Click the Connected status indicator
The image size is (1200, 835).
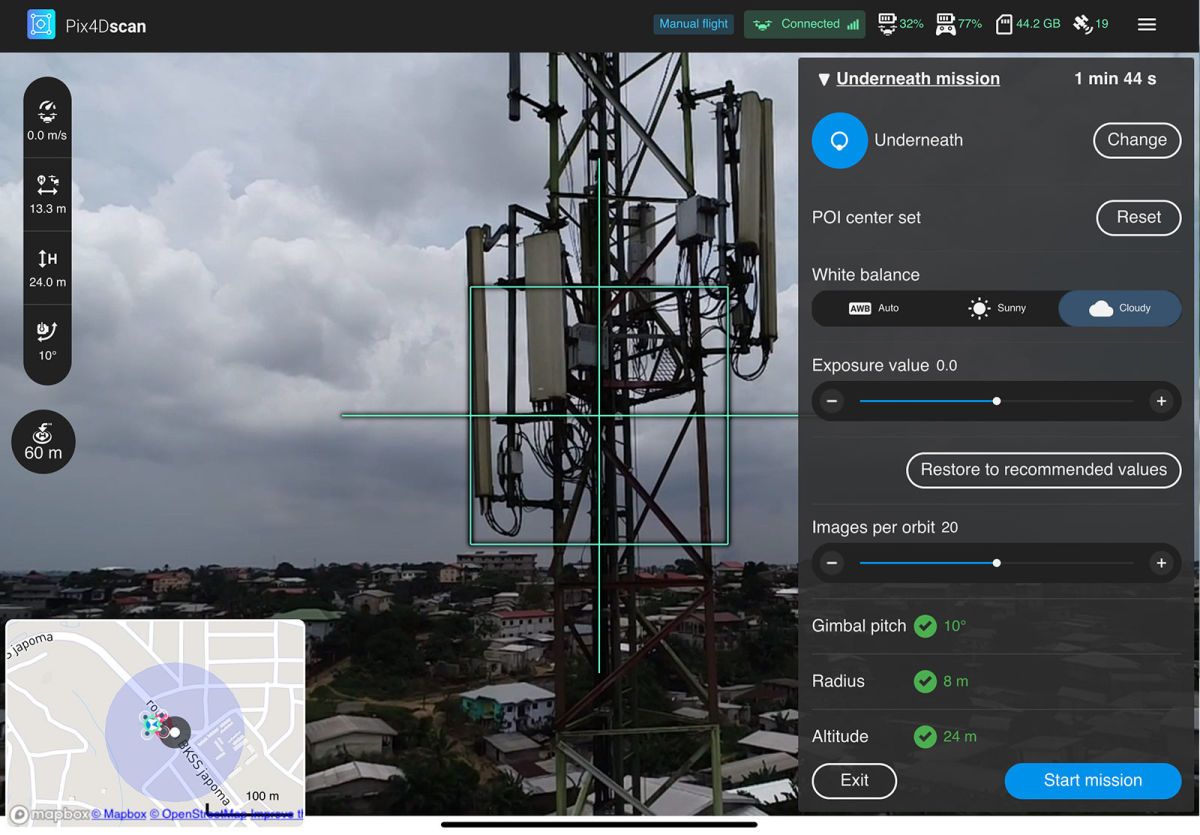pos(804,23)
